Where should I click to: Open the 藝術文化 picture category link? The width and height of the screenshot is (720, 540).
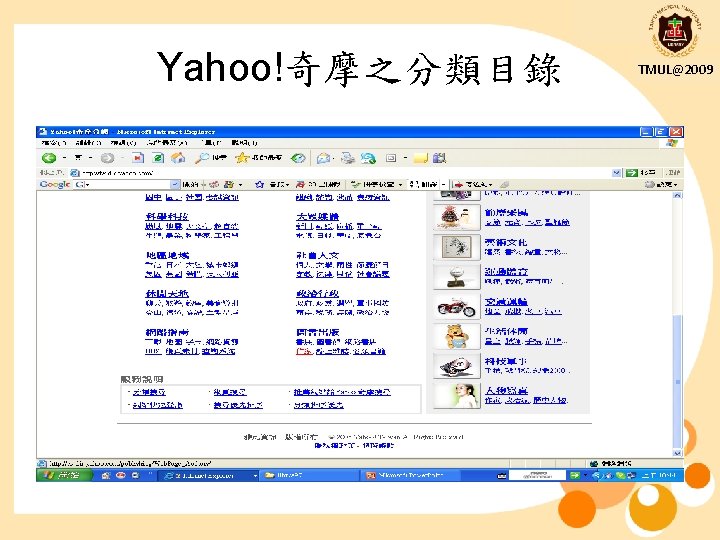pos(506,242)
